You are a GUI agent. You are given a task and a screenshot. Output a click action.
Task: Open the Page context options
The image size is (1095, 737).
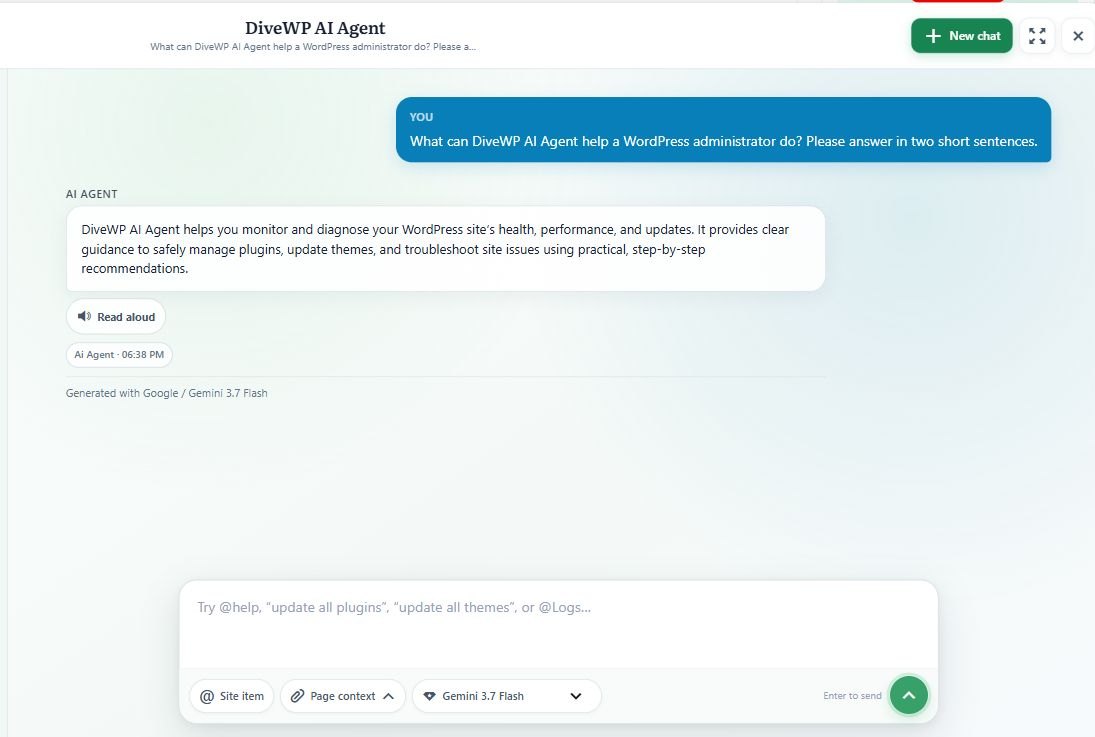click(342, 696)
